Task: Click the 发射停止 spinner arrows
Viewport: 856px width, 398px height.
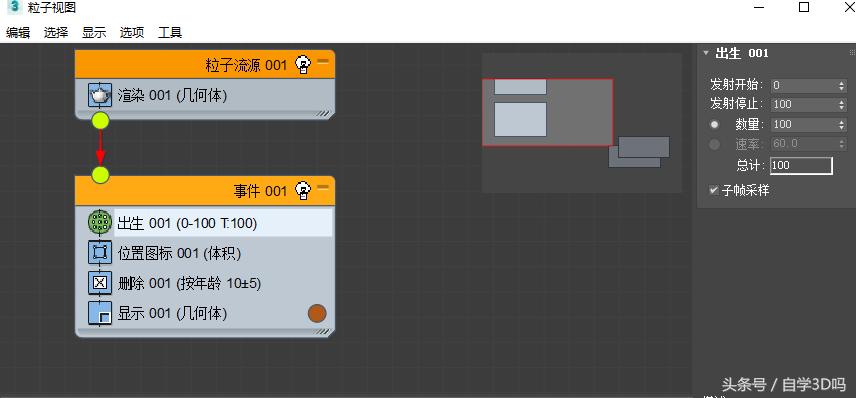Action: 841,104
